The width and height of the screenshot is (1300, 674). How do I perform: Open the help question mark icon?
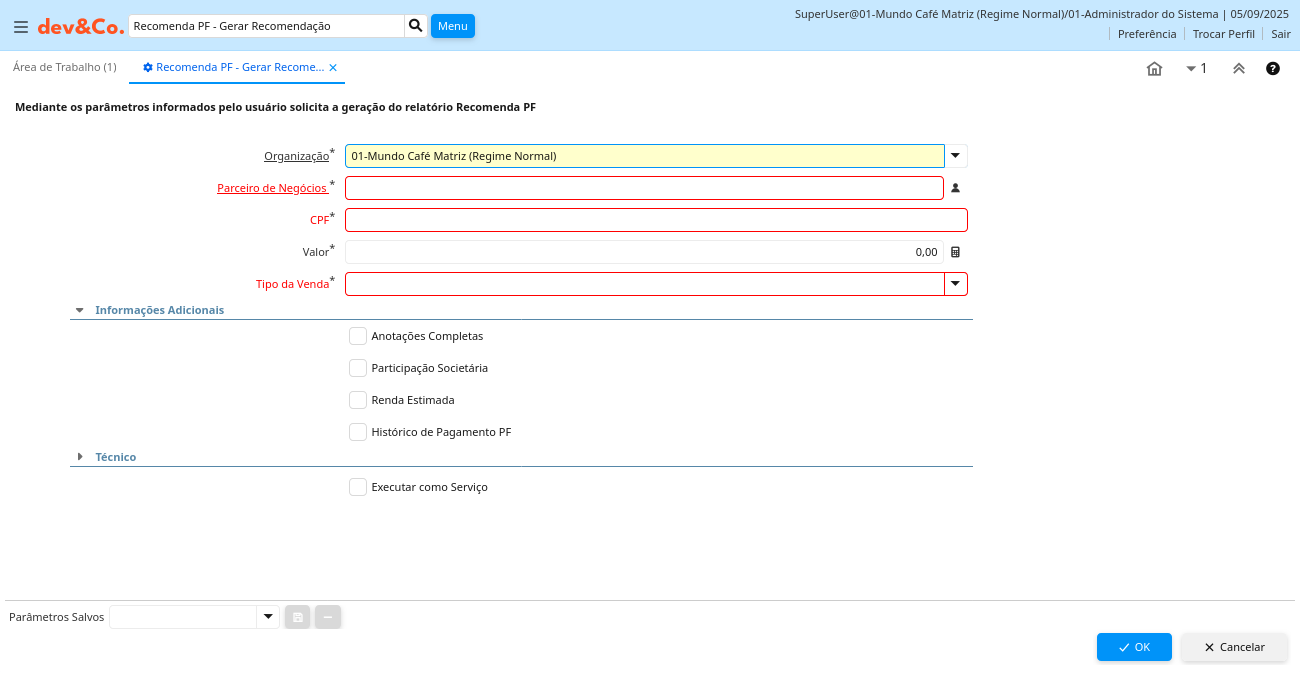tap(1273, 69)
